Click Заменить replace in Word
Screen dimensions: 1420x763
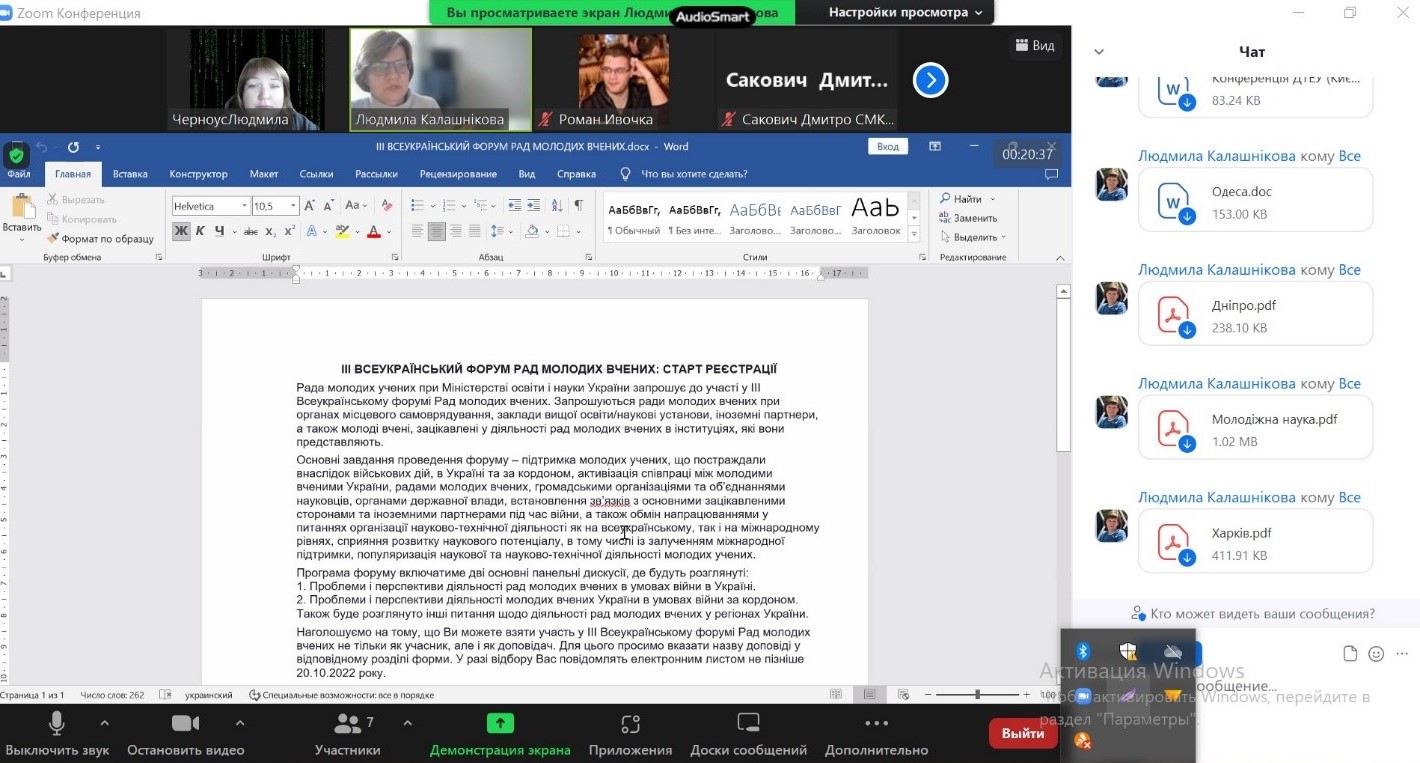[968, 218]
